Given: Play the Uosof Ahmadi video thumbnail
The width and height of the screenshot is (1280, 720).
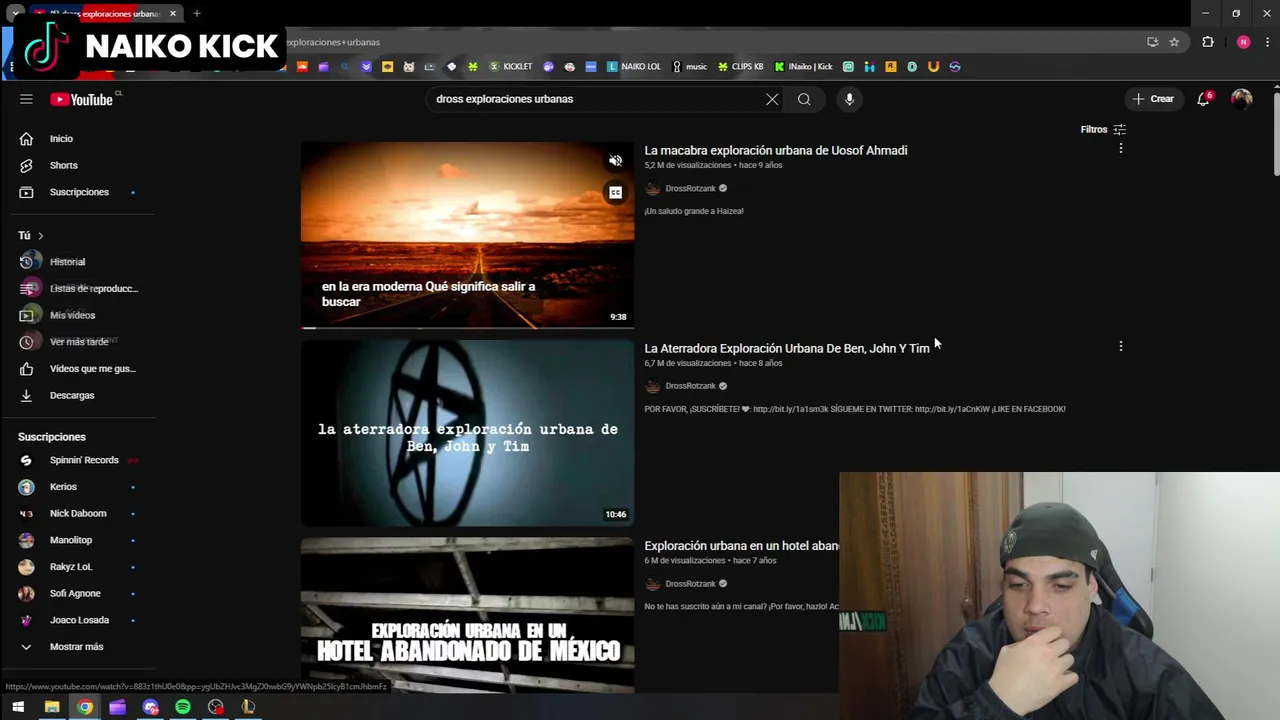Looking at the screenshot, I should click(x=467, y=235).
